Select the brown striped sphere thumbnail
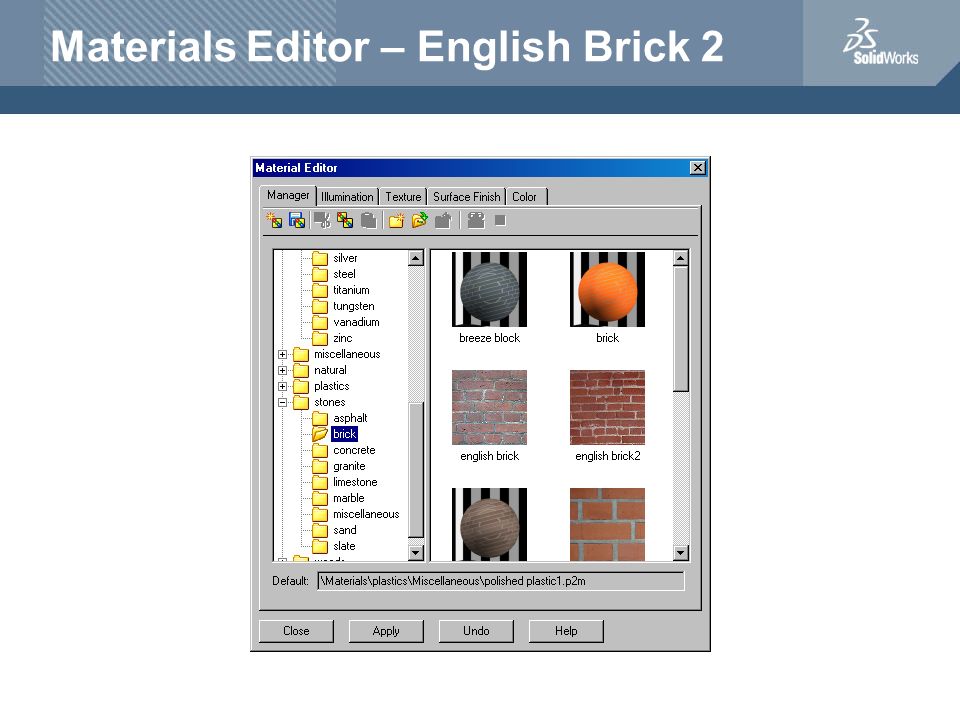 click(x=489, y=524)
